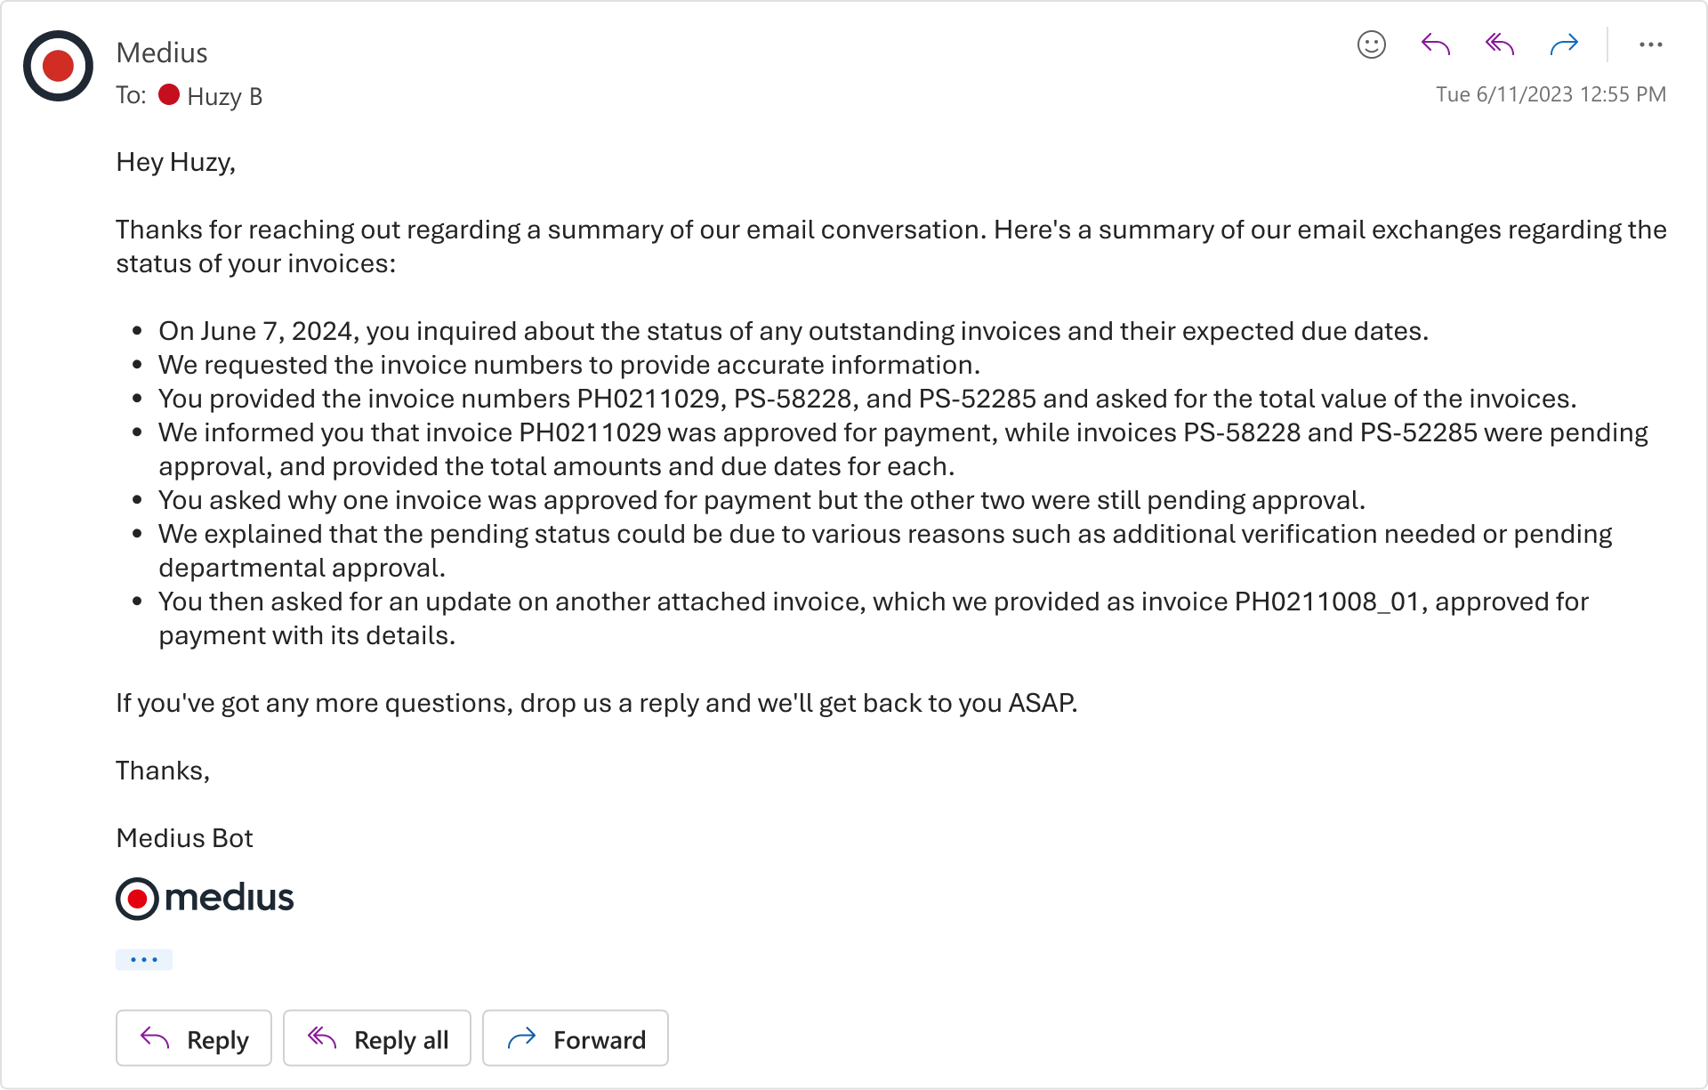
Task: Select the Reply arrow icon in the header
Action: coord(1435,44)
